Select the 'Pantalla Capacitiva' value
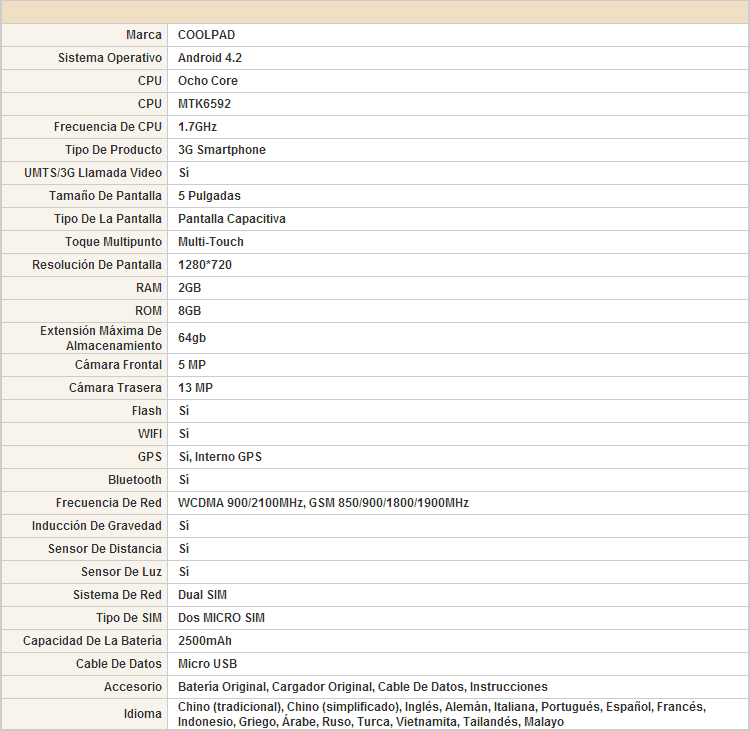Screen dimensions: 750x731 (x=232, y=219)
